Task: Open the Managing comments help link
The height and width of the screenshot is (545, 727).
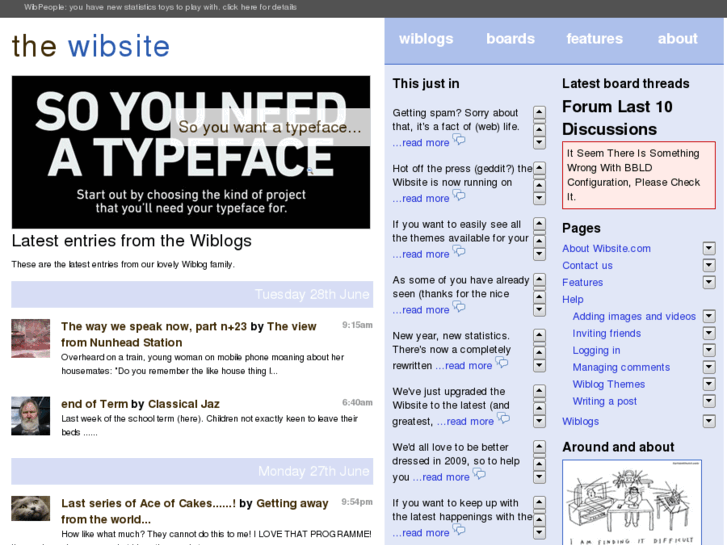Action: 621,367
